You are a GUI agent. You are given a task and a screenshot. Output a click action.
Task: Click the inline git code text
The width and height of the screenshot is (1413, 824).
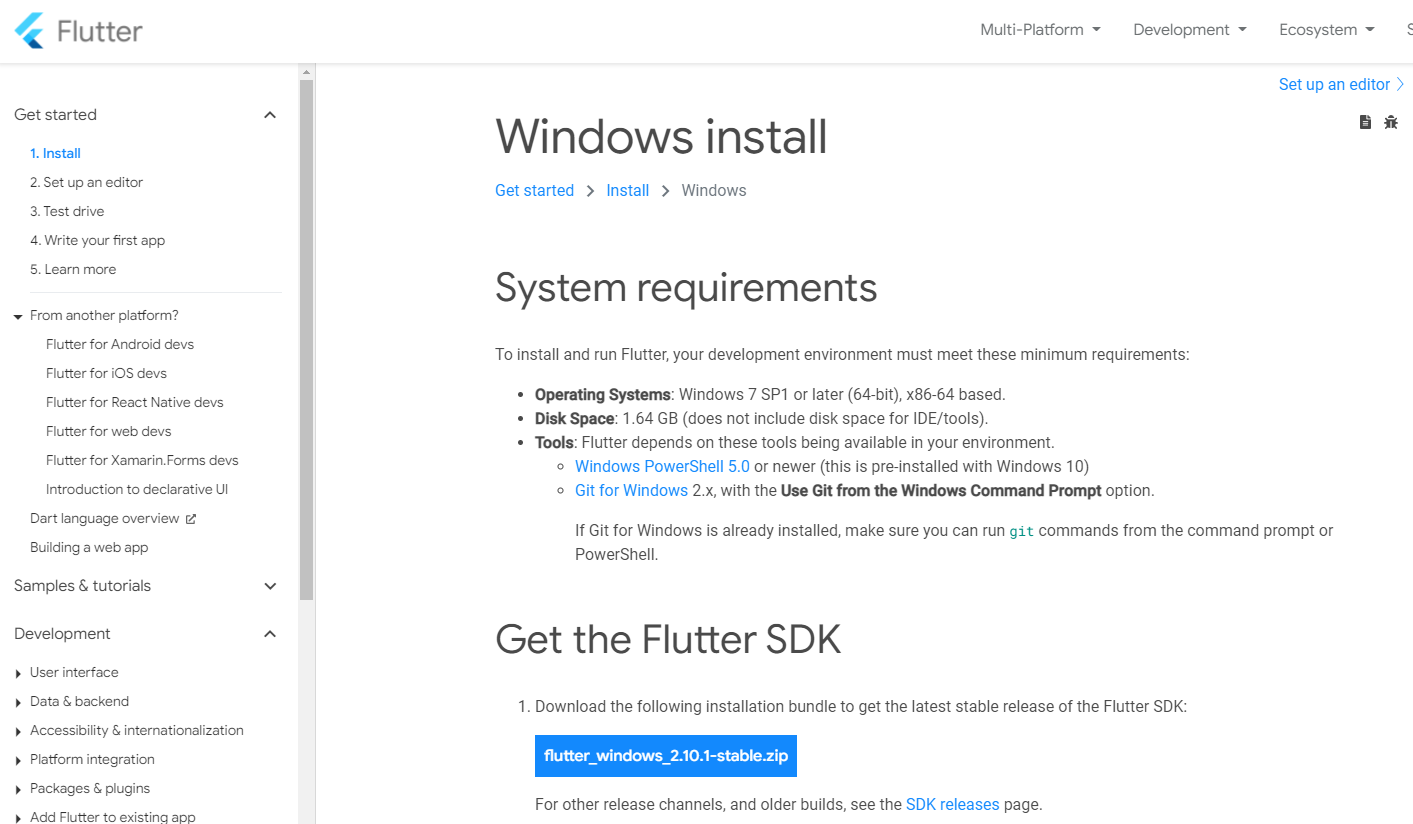tap(1021, 531)
